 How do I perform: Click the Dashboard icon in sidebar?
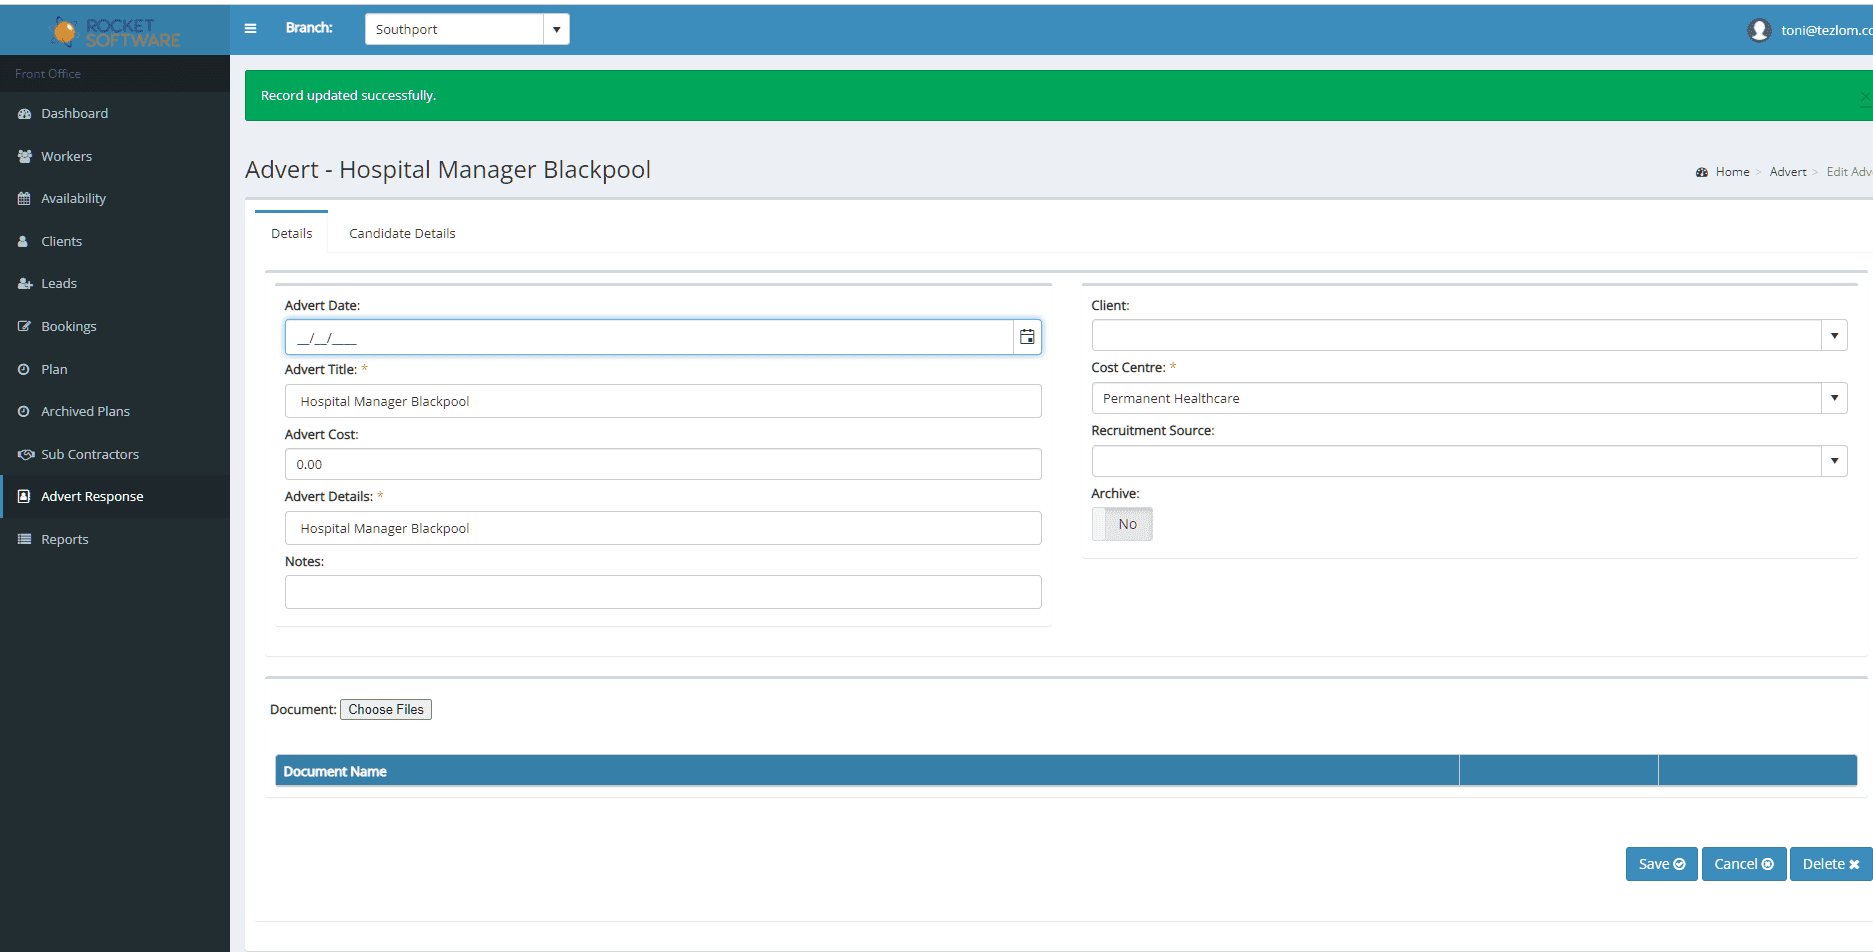24,114
